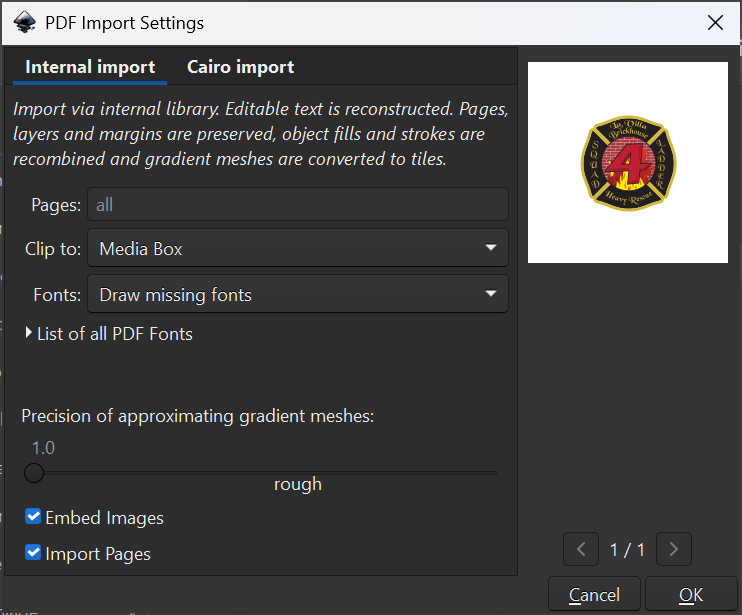Click the PDF page preview thumbnail

coord(627,163)
